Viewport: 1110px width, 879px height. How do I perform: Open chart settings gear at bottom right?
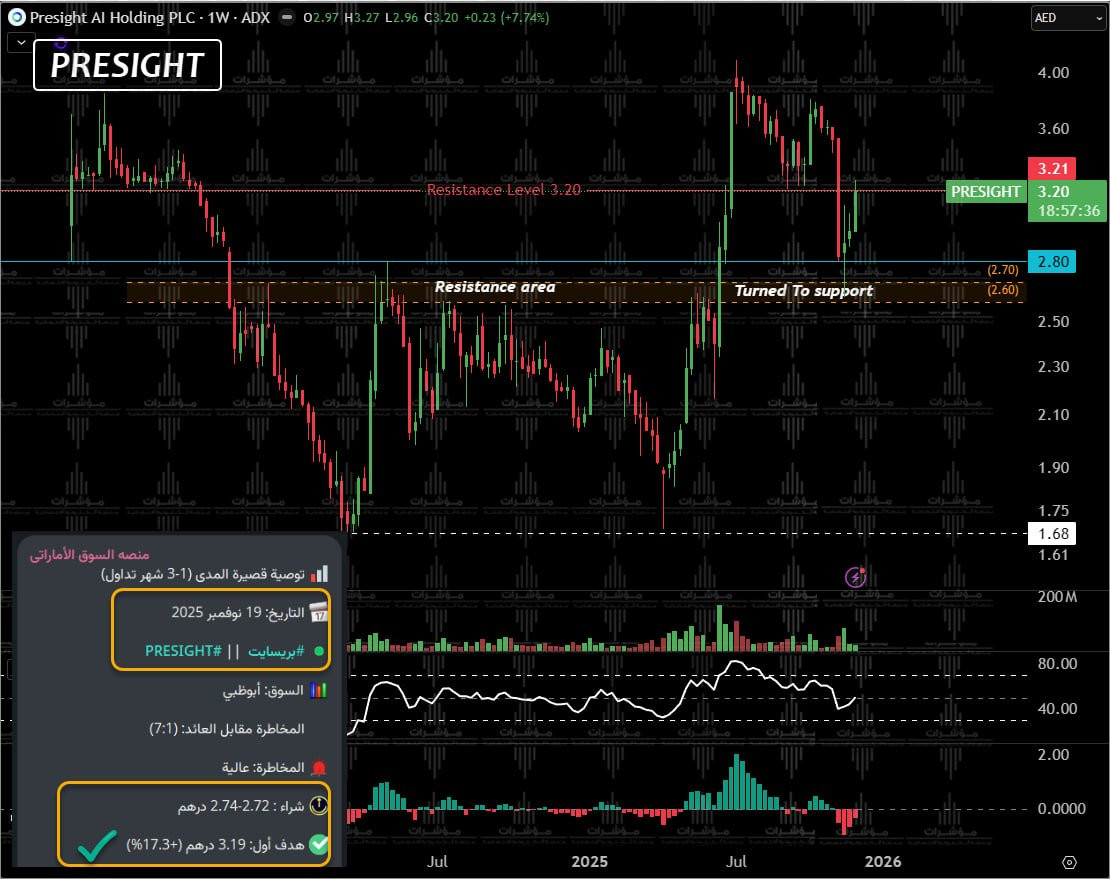tap(1070, 862)
